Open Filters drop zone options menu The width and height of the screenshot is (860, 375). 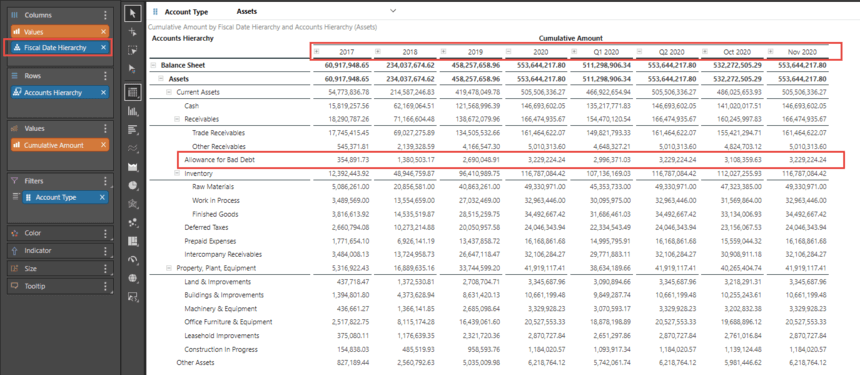point(106,180)
